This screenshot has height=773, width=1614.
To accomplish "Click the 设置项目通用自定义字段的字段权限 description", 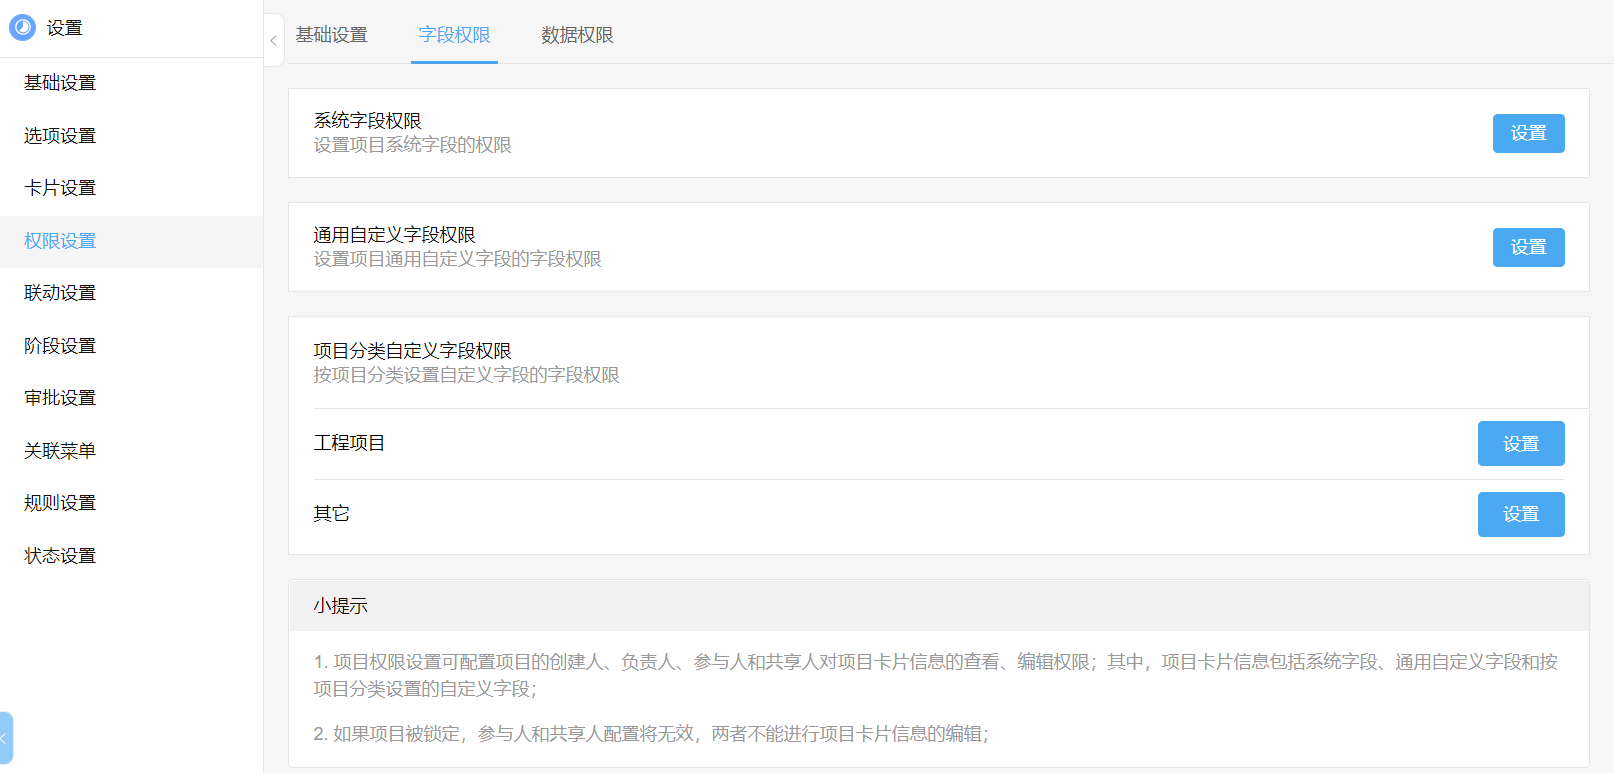I will (x=457, y=259).
